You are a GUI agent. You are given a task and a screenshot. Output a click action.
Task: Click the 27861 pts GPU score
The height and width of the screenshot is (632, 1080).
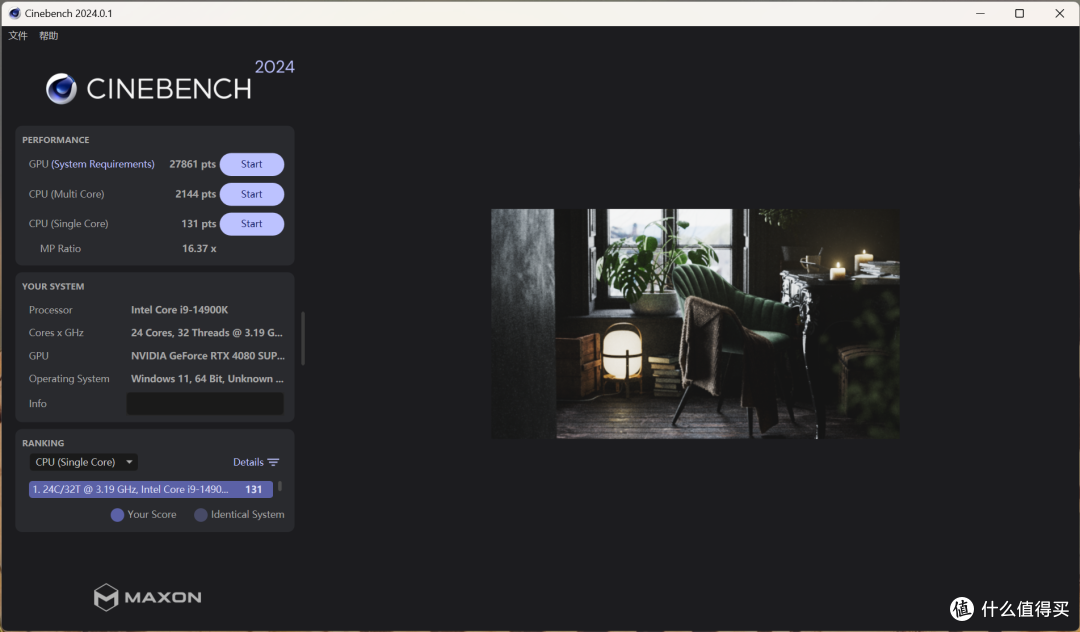tap(192, 164)
